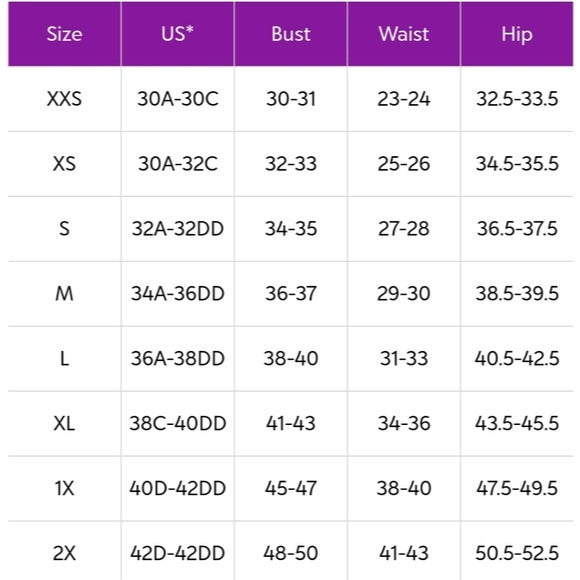Select the Bust column header
The width and height of the screenshot is (580, 580).
pyautogui.click(x=291, y=34)
